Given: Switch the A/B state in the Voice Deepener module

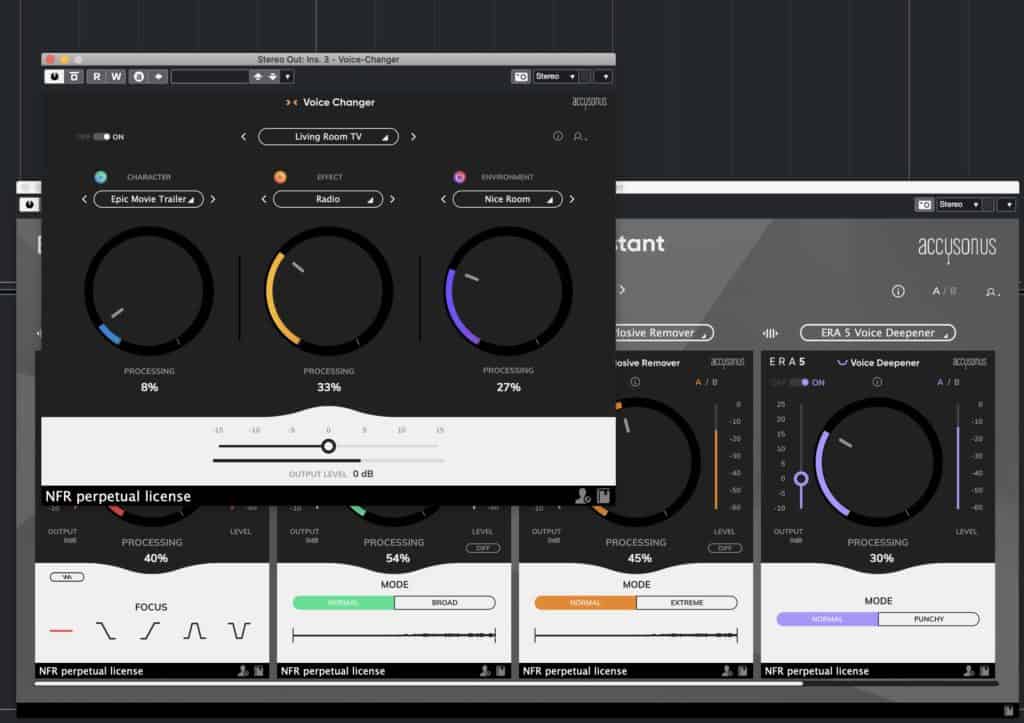Looking at the screenshot, I should 948,382.
